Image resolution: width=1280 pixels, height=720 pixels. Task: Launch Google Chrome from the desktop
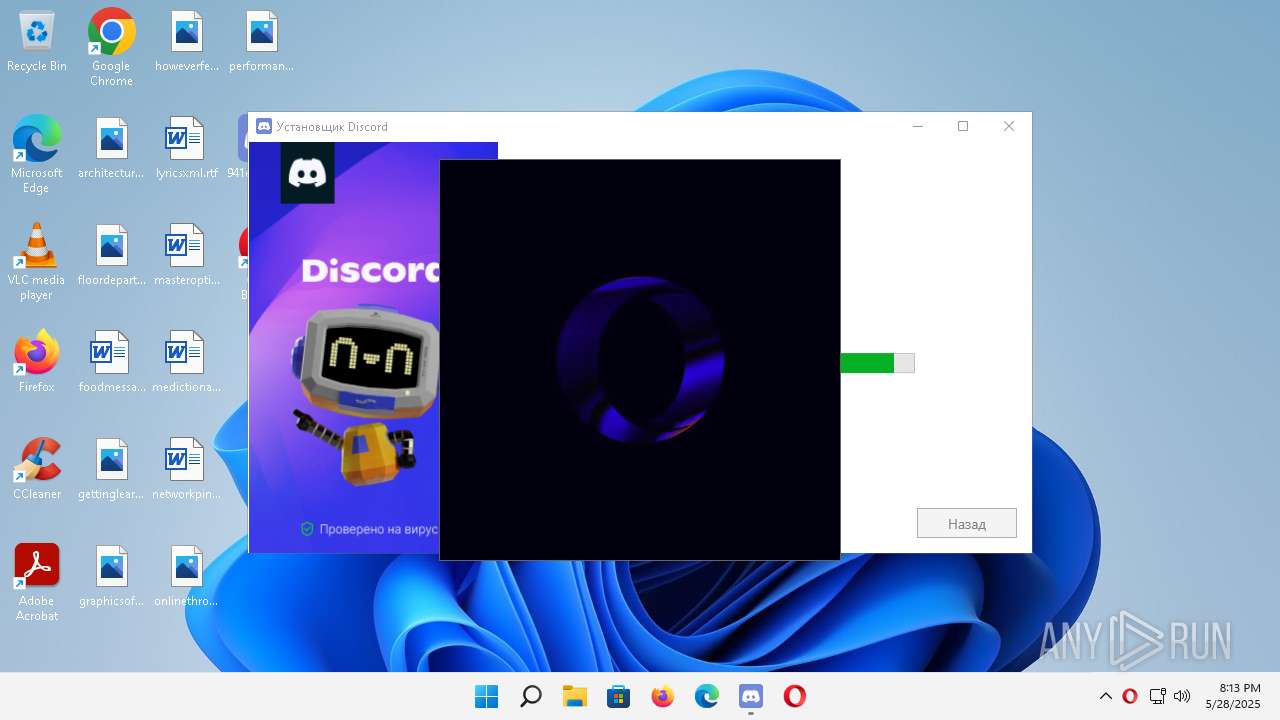111,48
